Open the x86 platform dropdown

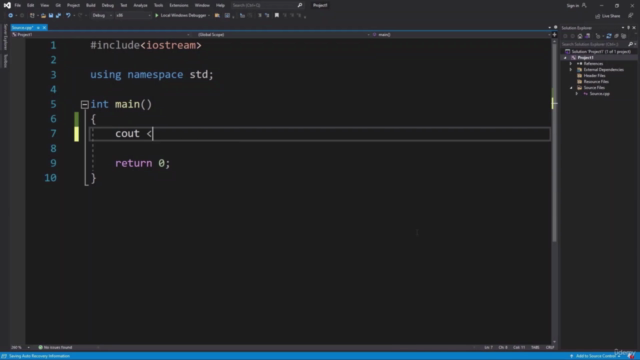click(x=133, y=16)
